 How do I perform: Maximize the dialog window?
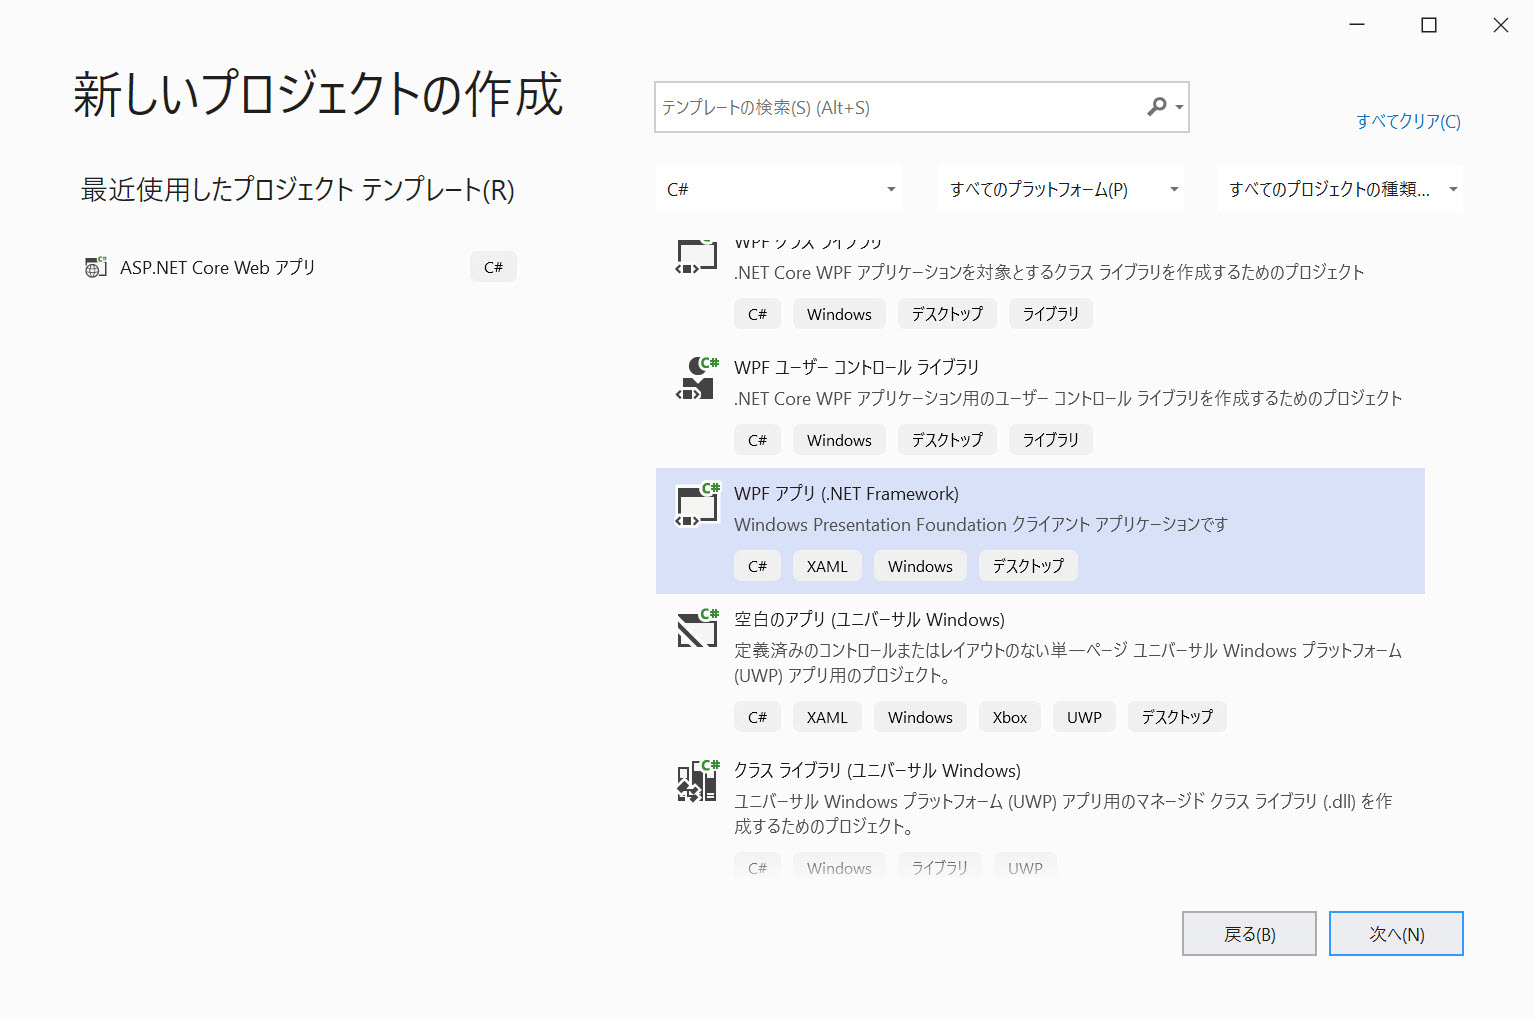(1429, 25)
